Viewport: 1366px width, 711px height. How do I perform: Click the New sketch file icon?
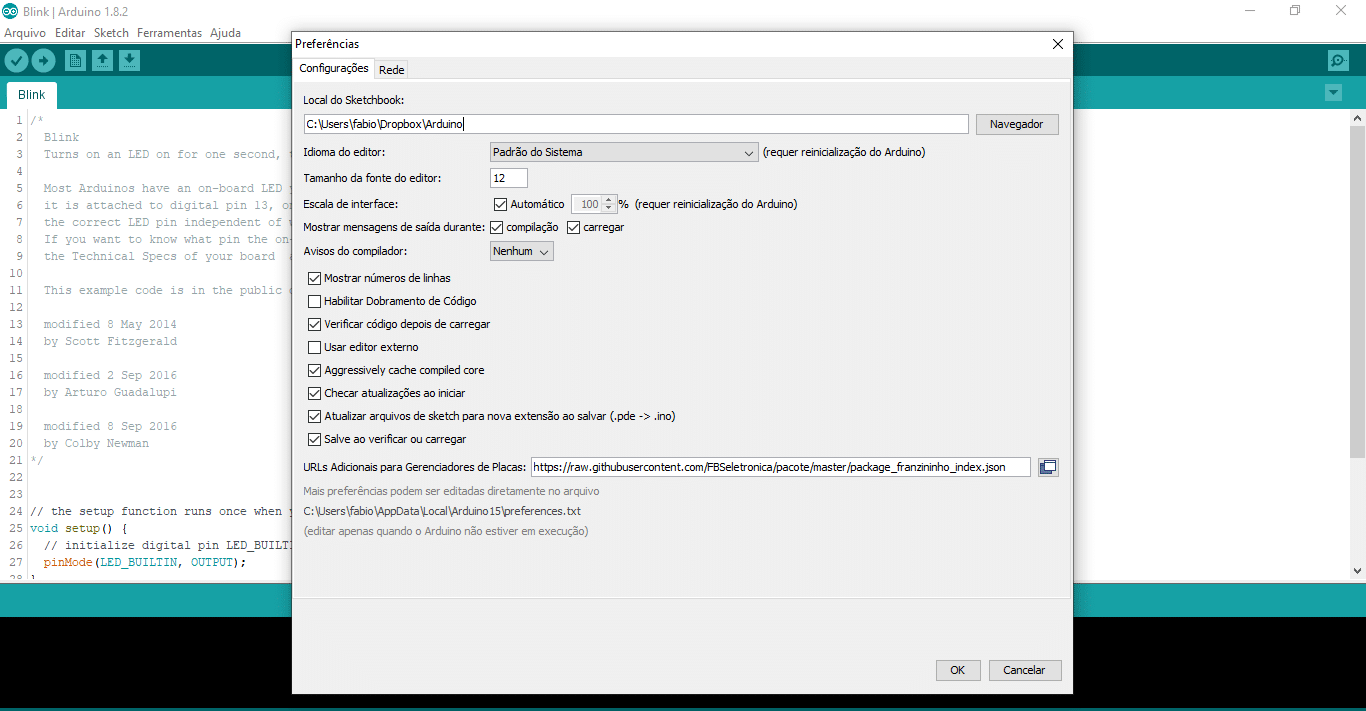(75, 61)
